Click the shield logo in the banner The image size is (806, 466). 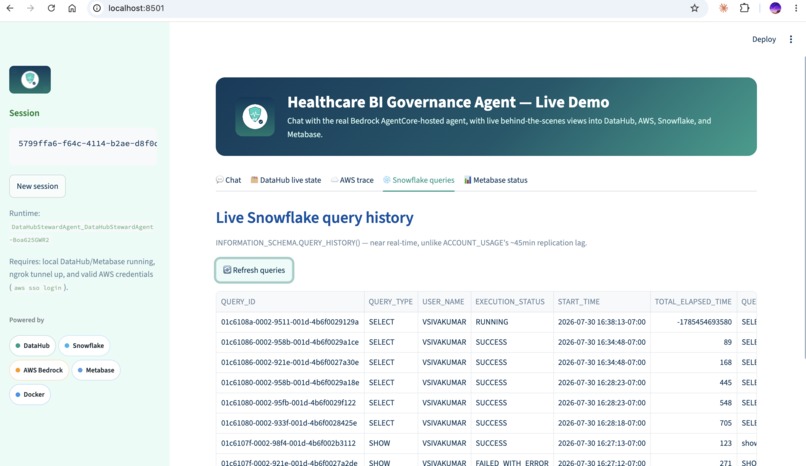(x=255, y=117)
